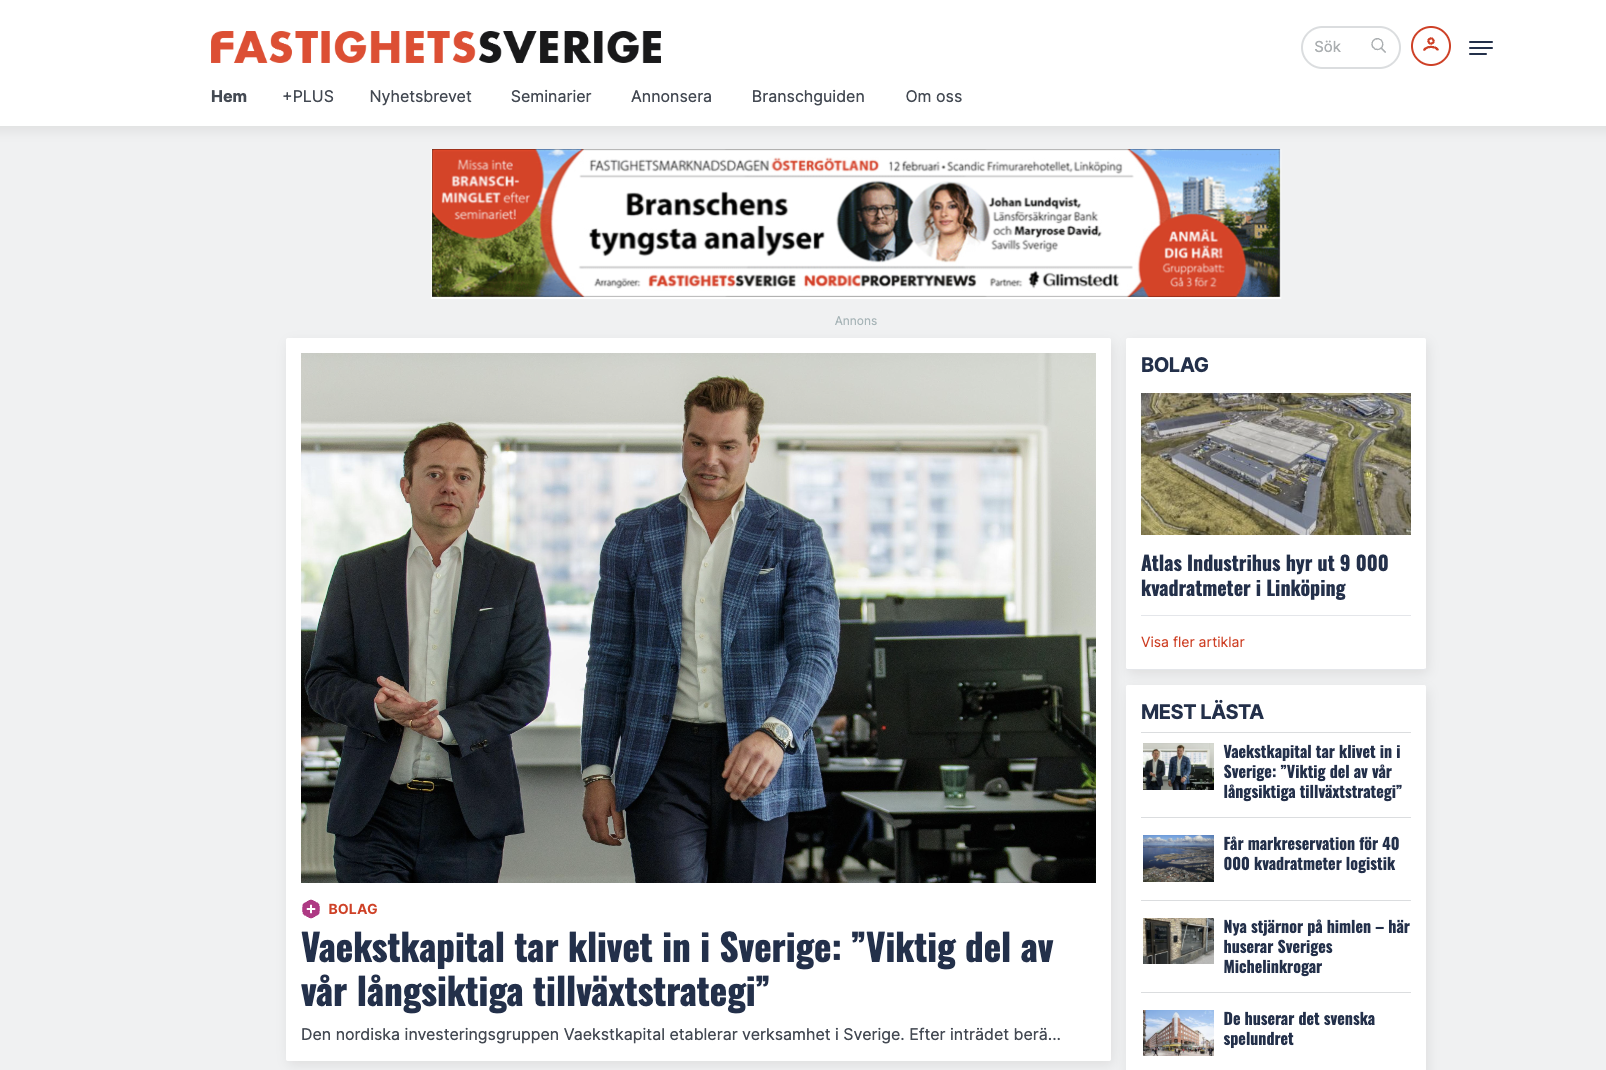Open the De huserar det svenska spelundret link
Viewport: 1606px width, 1070px height.
1299,1029
